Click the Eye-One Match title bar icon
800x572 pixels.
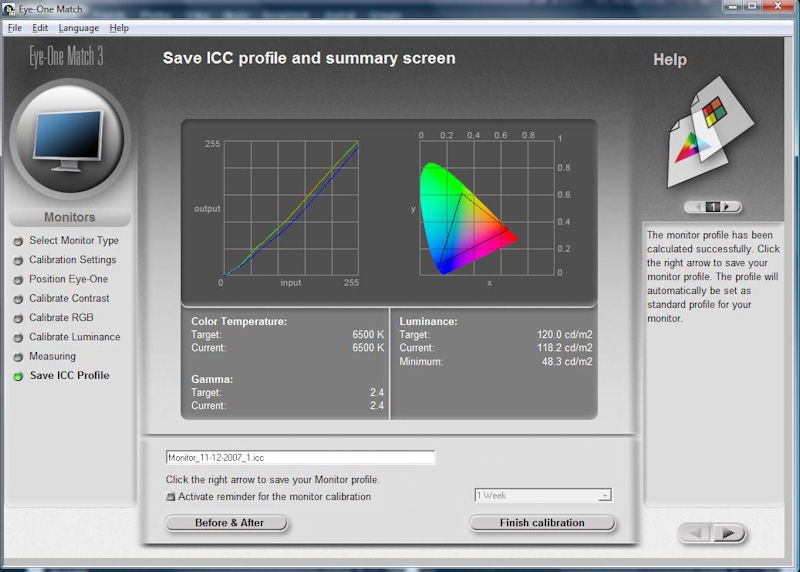[9, 9]
